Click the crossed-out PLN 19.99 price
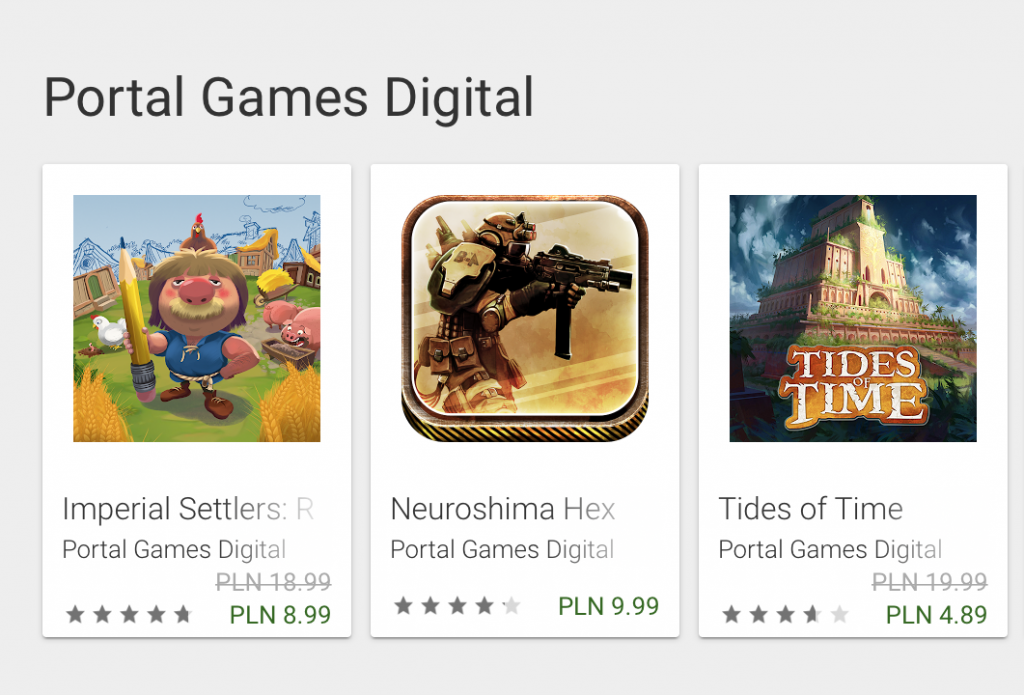1024x695 pixels. point(929,582)
